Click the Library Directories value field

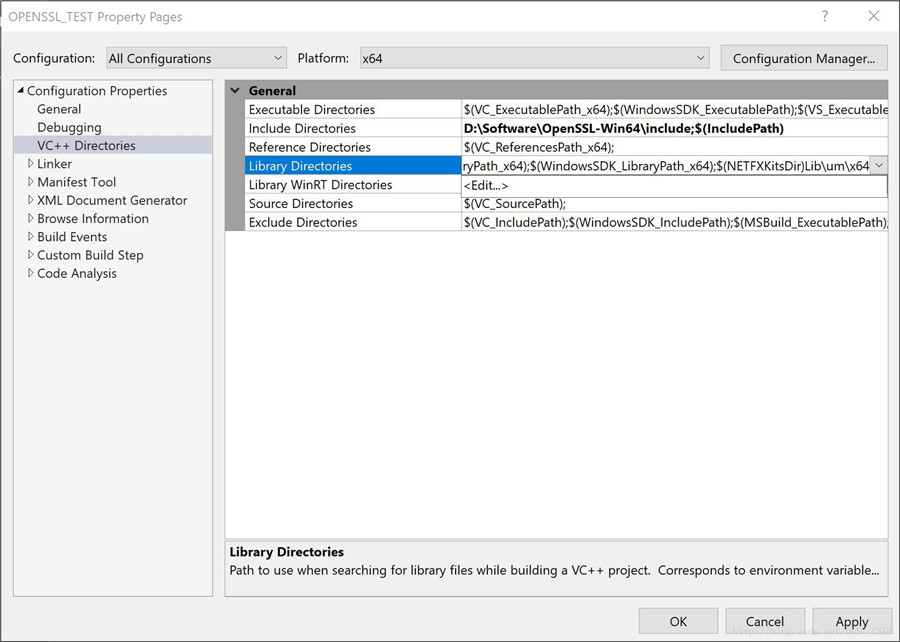coord(666,166)
